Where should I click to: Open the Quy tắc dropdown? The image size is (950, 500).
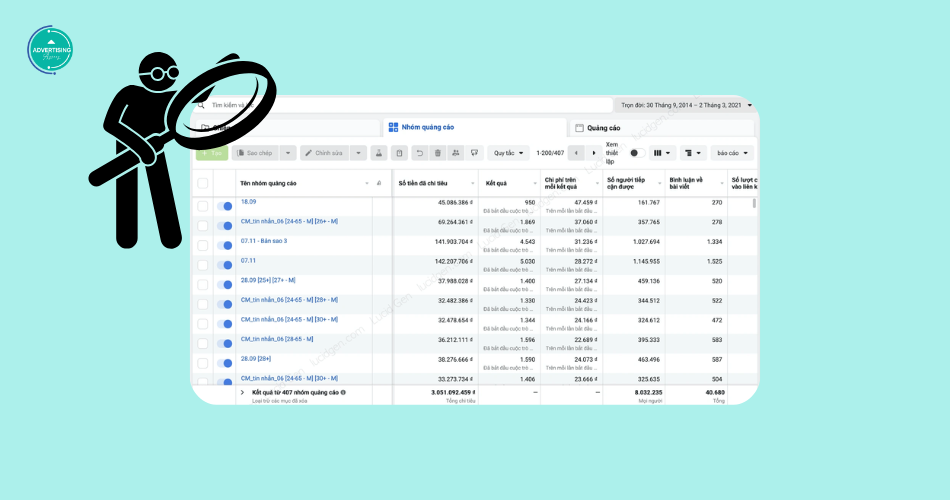(x=508, y=153)
